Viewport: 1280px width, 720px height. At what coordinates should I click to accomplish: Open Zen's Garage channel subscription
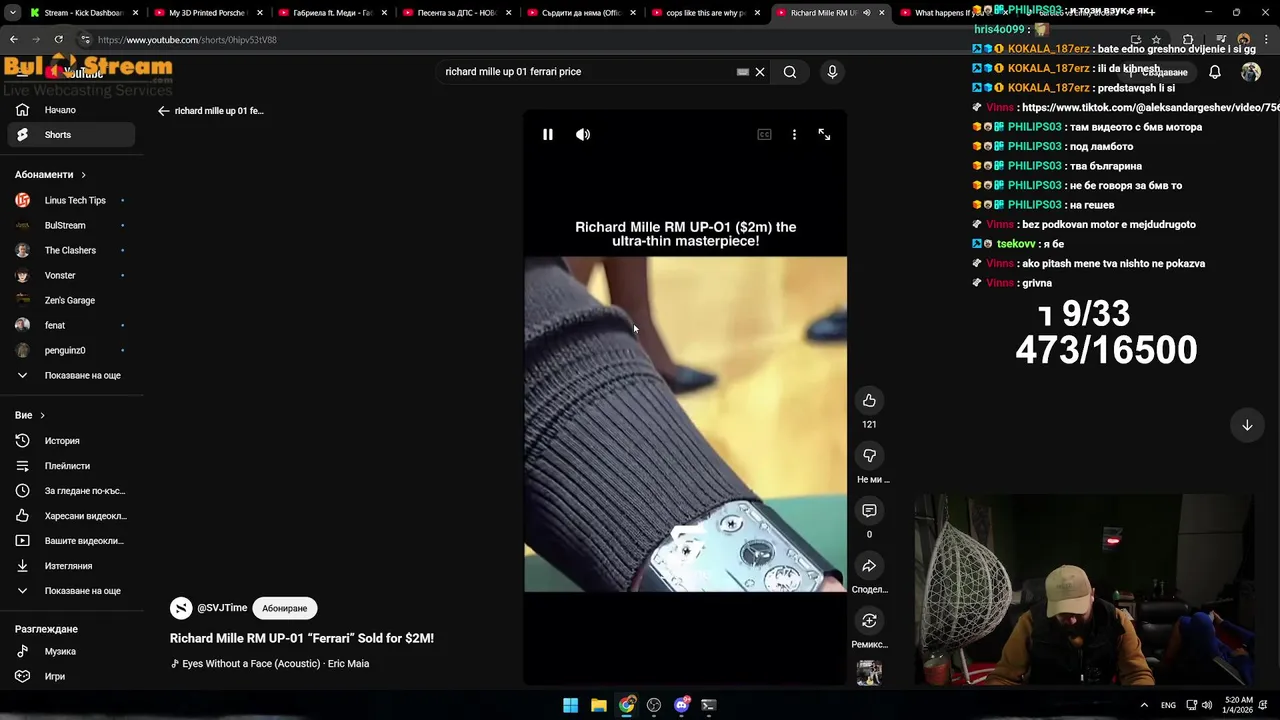point(70,300)
